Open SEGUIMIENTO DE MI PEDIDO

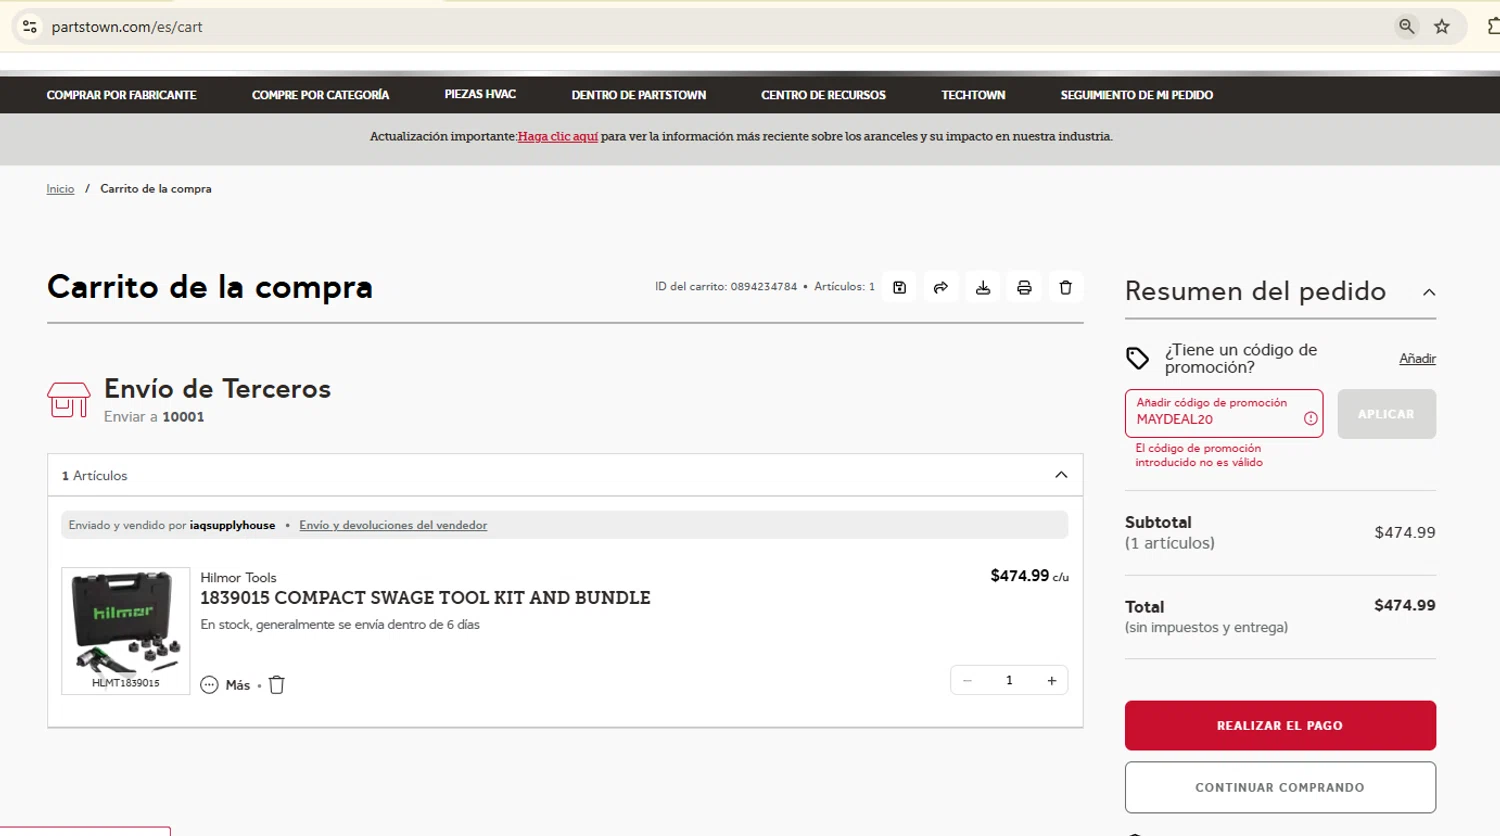click(1136, 95)
